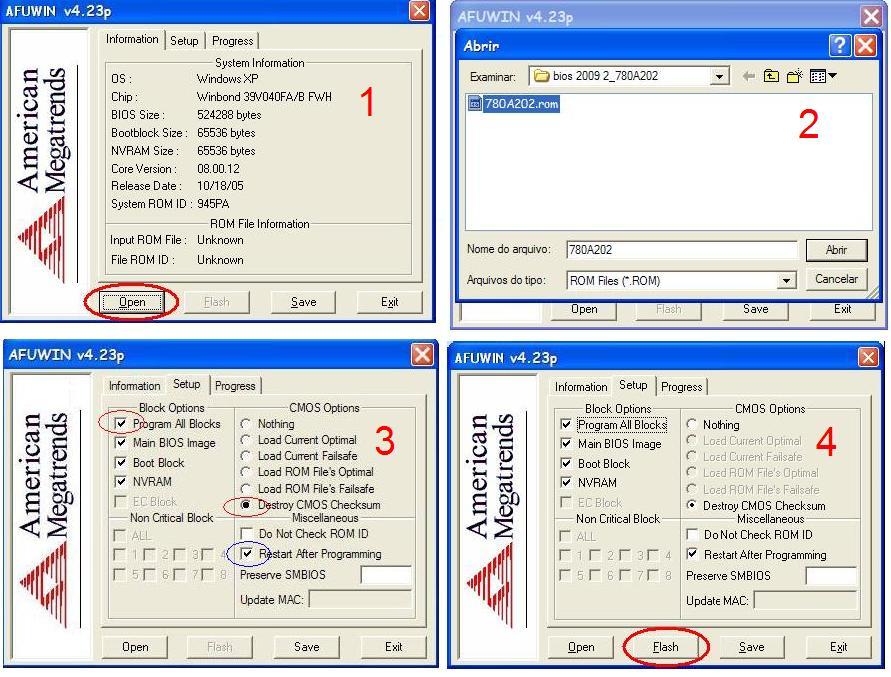Click Preserve SMBIOS field in window 4
The image size is (891, 677).
coord(831,576)
